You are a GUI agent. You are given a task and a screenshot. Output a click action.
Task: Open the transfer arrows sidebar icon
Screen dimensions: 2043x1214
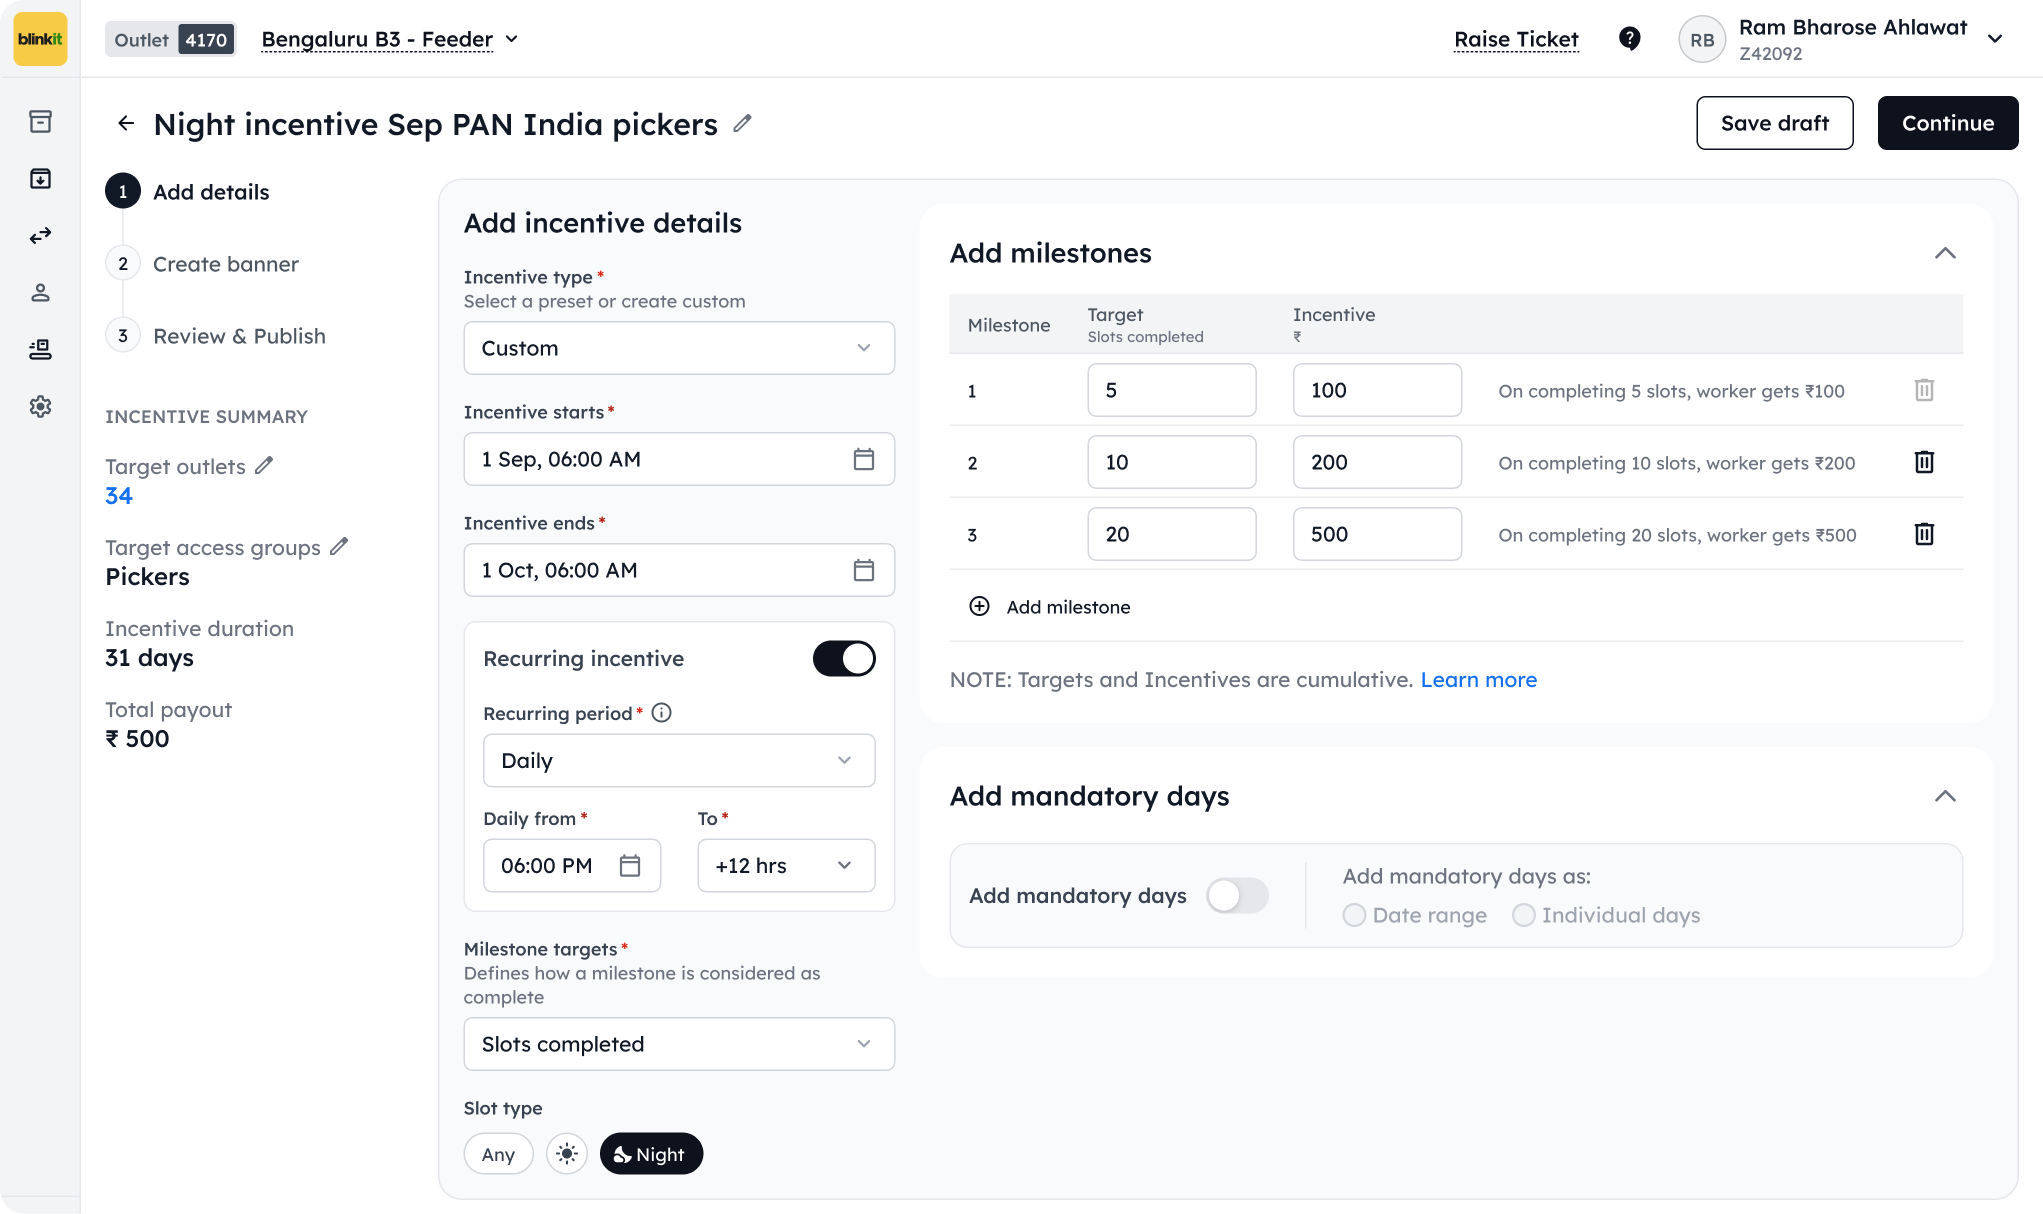40,235
